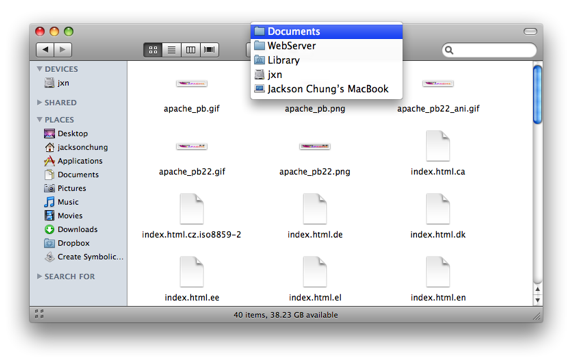The width and height of the screenshot is (580, 363).
Task: Select the apache_pb22_ani.gif file thumbnail
Action: point(438,84)
